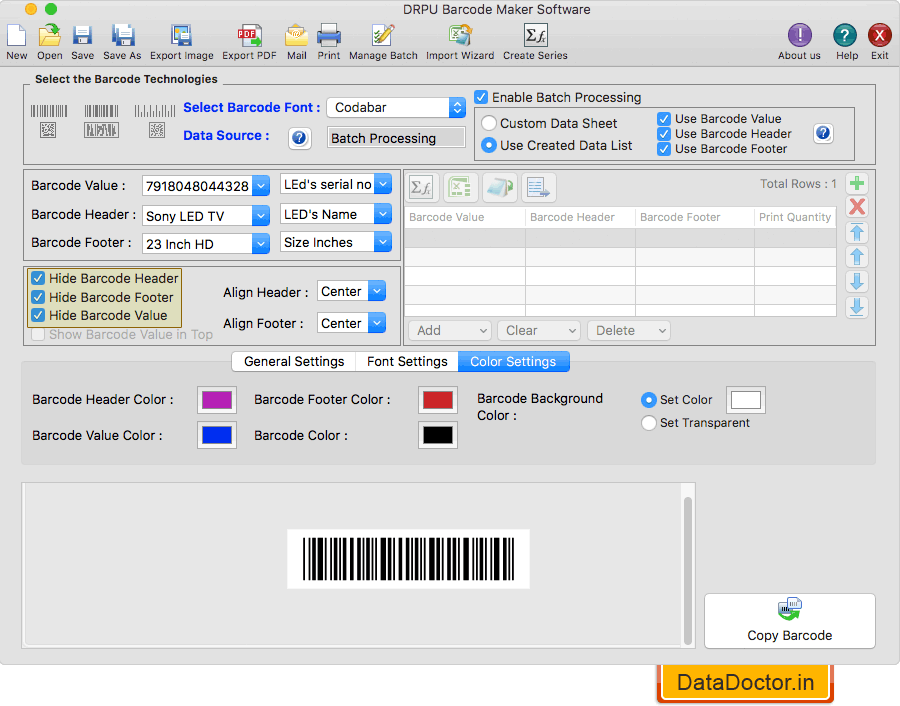
Task: Choose Set Transparent background option
Action: click(649, 423)
